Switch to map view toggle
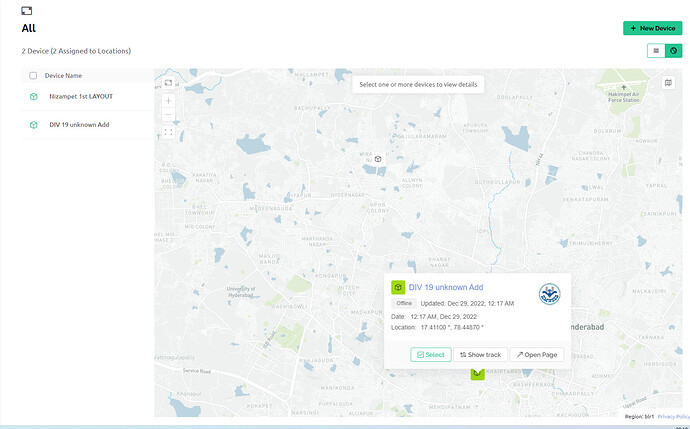The height and width of the screenshot is (429, 690). coord(673,51)
